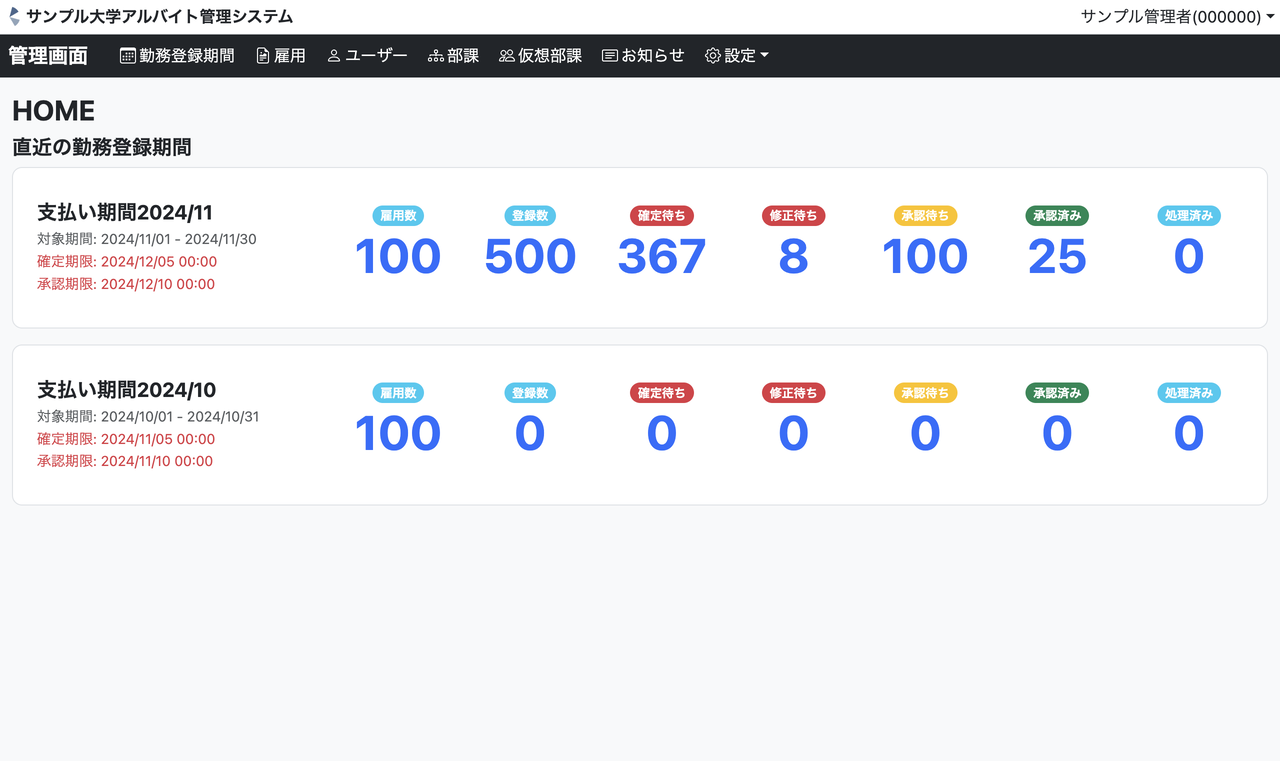Expand the 設定 dropdown arrow
This screenshot has width=1280, height=761.
[x=765, y=56]
